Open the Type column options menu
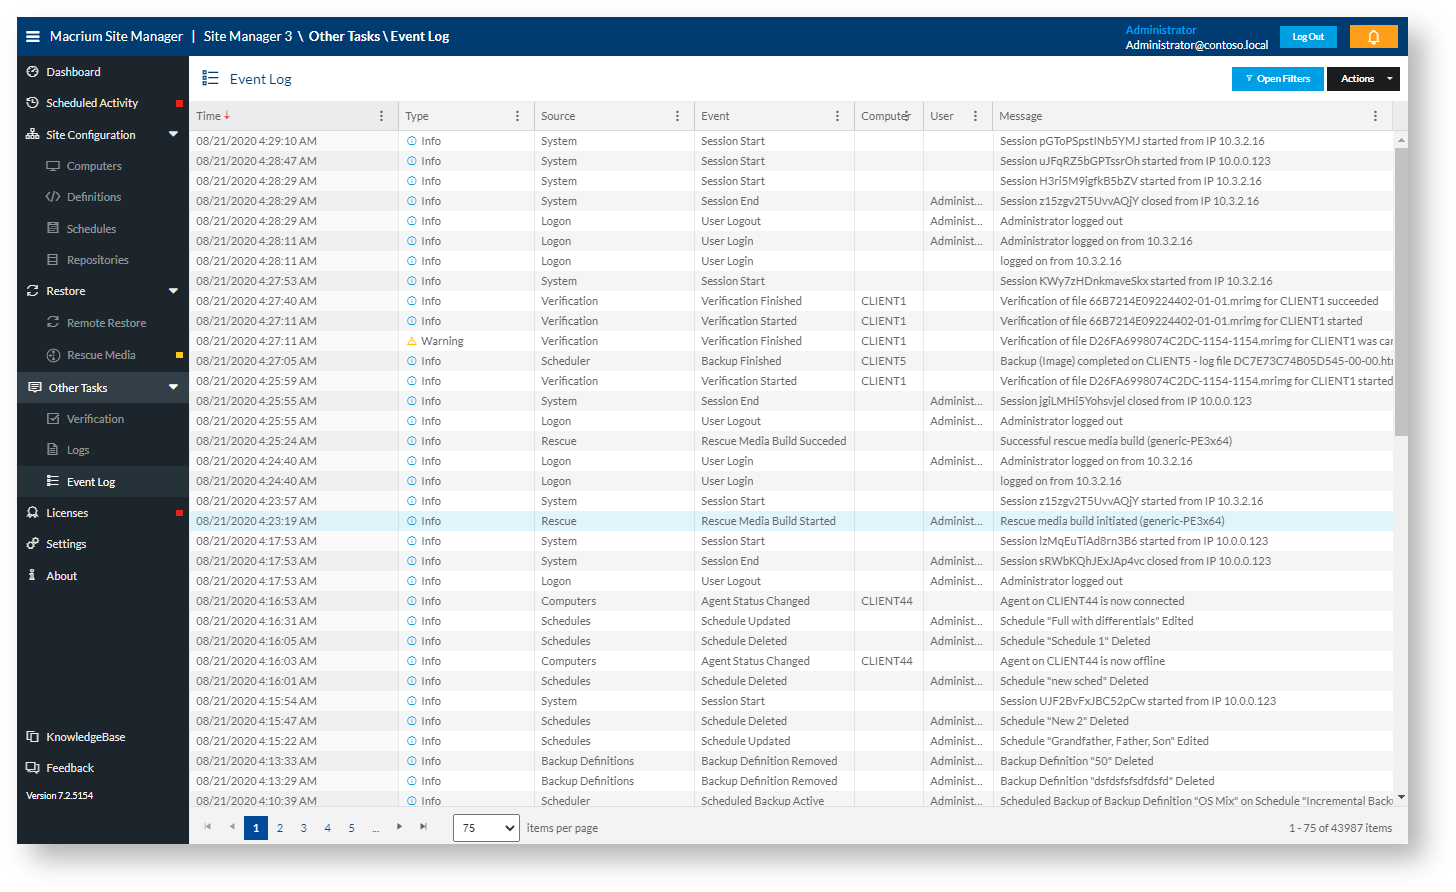The image size is (1456, 892). click(x=517, y=116)
